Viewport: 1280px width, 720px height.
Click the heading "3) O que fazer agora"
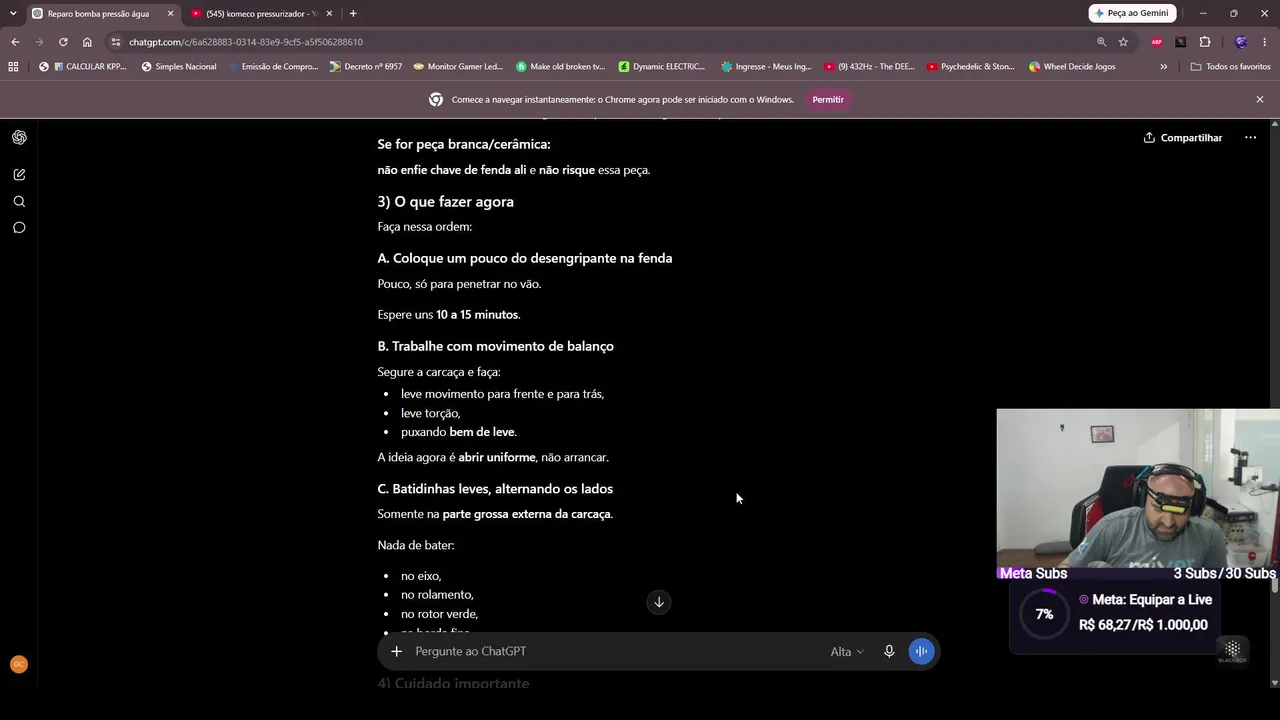(x=445, y=202)
